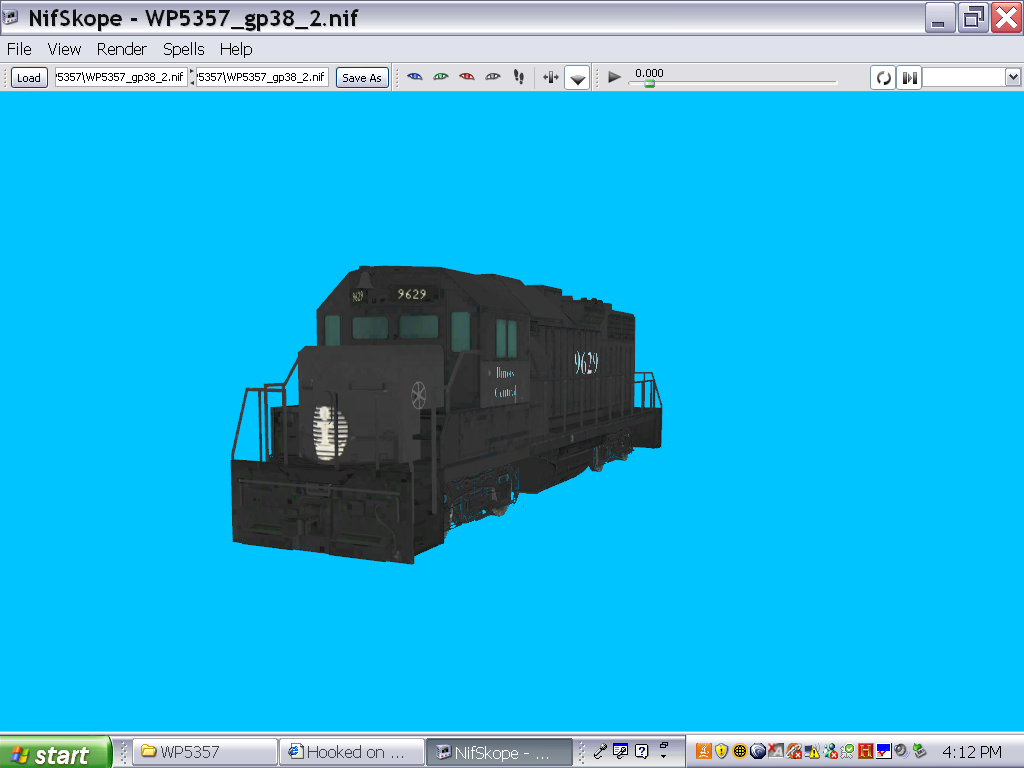Open the View menu
The width and height of the screenshot is (1024, 768).
tap(64, 49)
